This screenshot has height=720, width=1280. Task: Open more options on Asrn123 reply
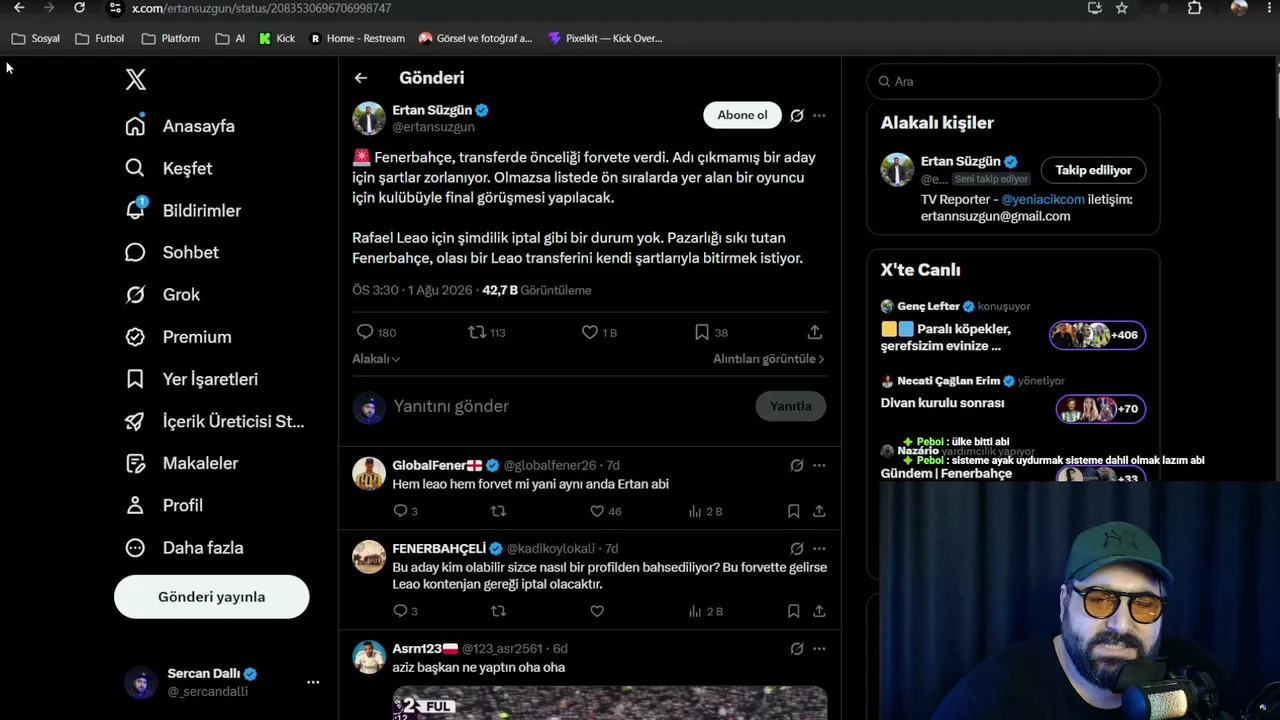point(819,648)
